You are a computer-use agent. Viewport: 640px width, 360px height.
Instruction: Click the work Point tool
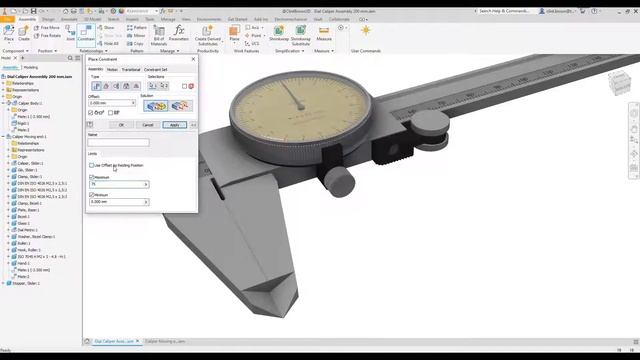[255, 36]
